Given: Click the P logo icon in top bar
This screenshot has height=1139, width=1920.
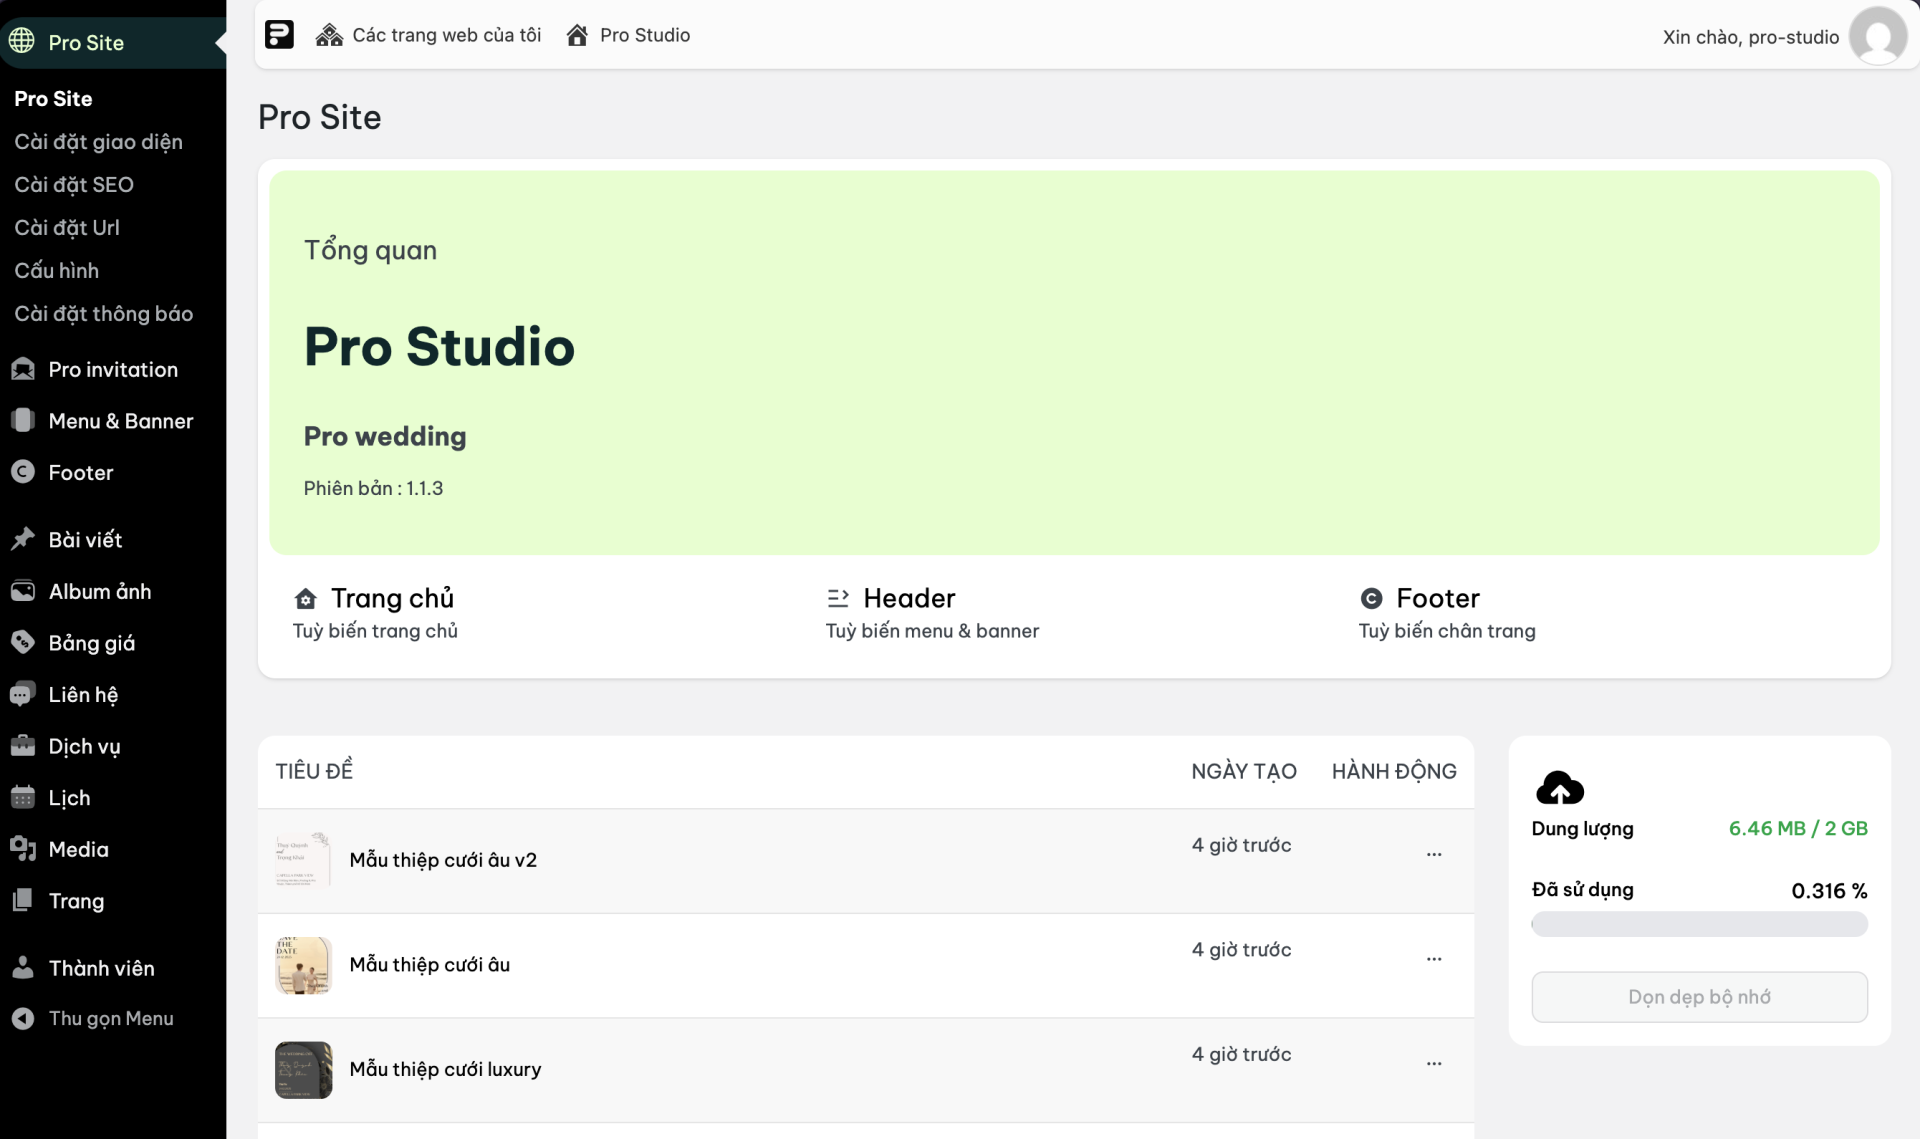Looking at the screenshot, I should 279,35.
